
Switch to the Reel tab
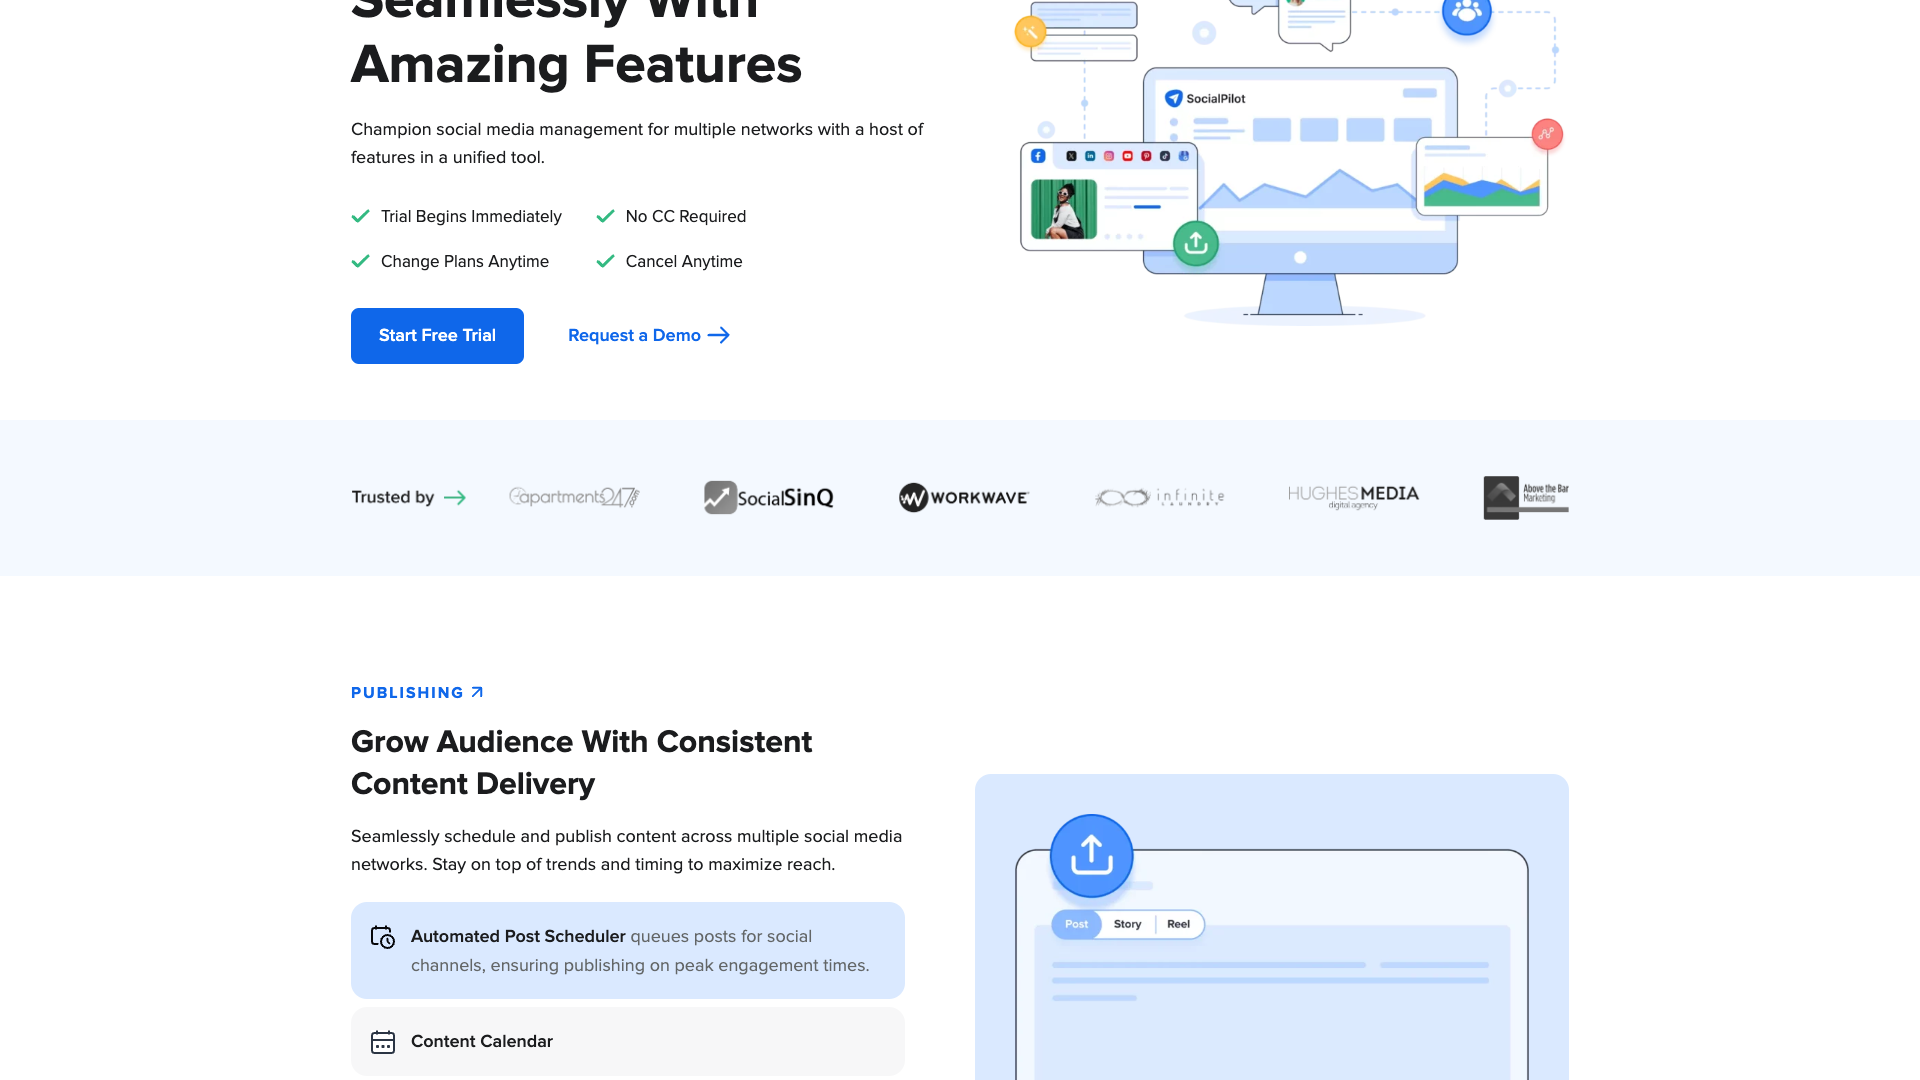tap(1178, 924)
